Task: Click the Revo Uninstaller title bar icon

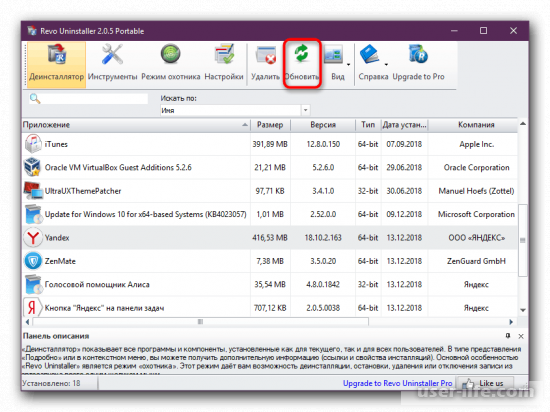Action: 32,31
